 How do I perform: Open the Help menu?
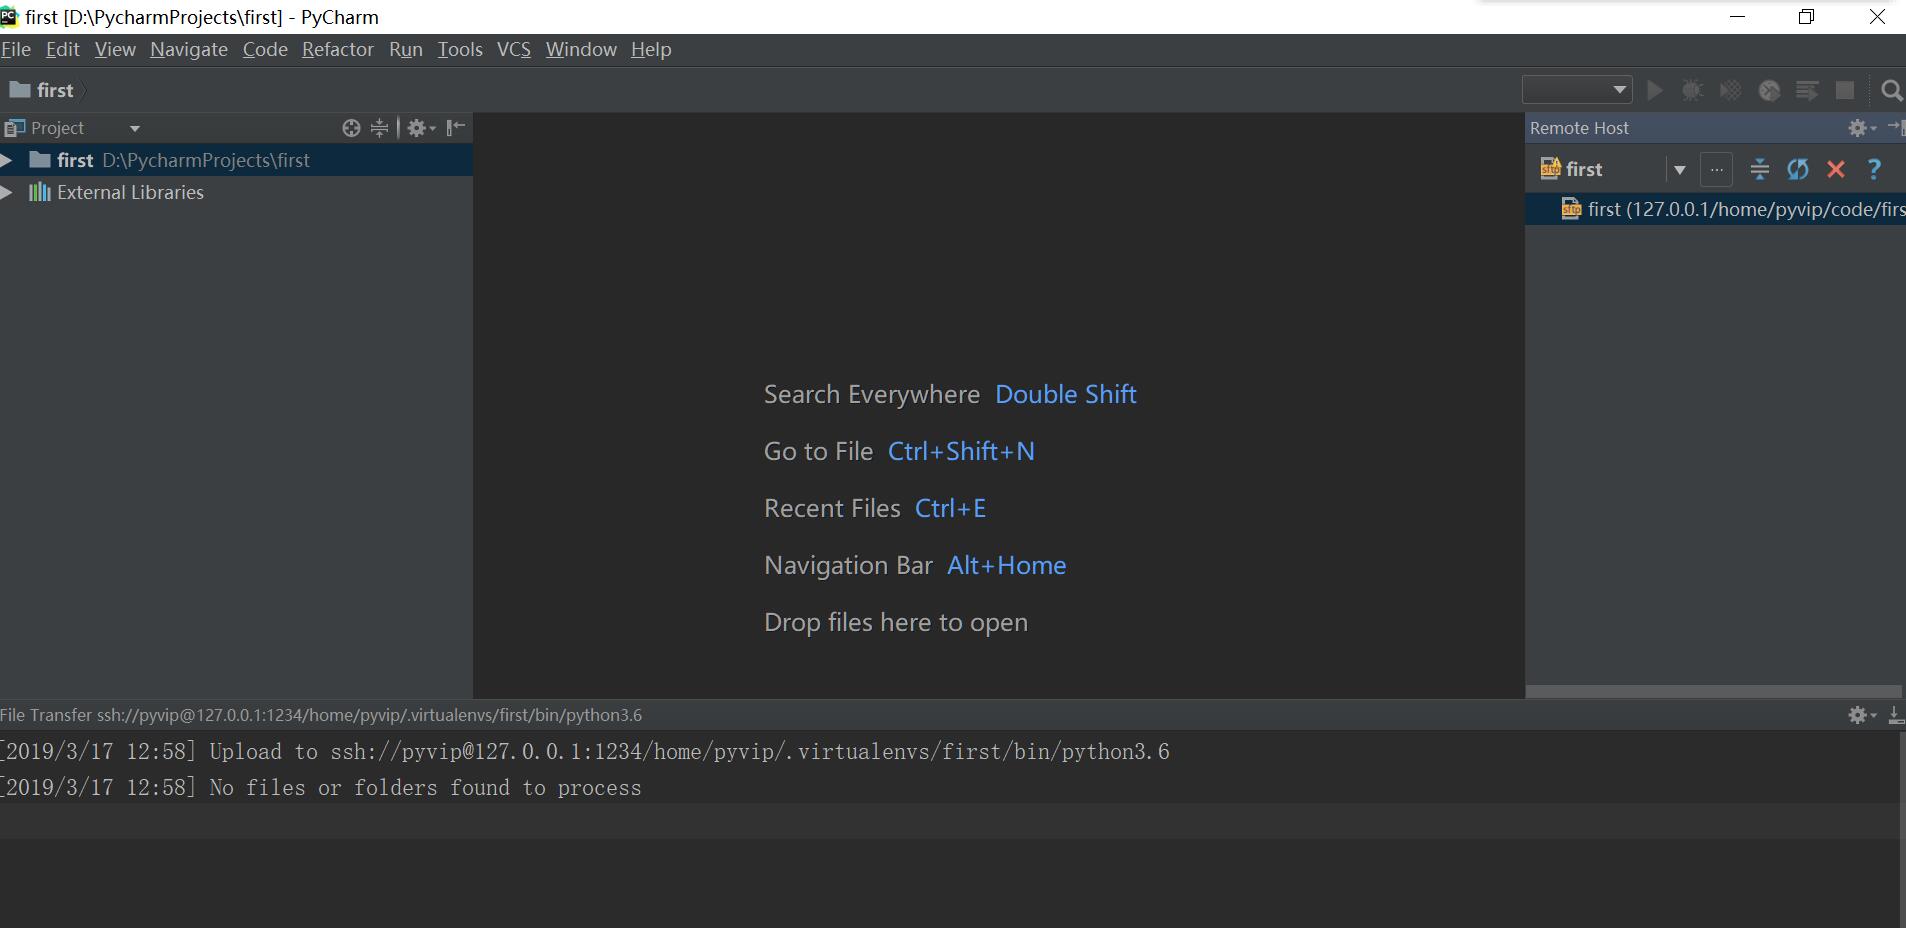tap(651, 49)
